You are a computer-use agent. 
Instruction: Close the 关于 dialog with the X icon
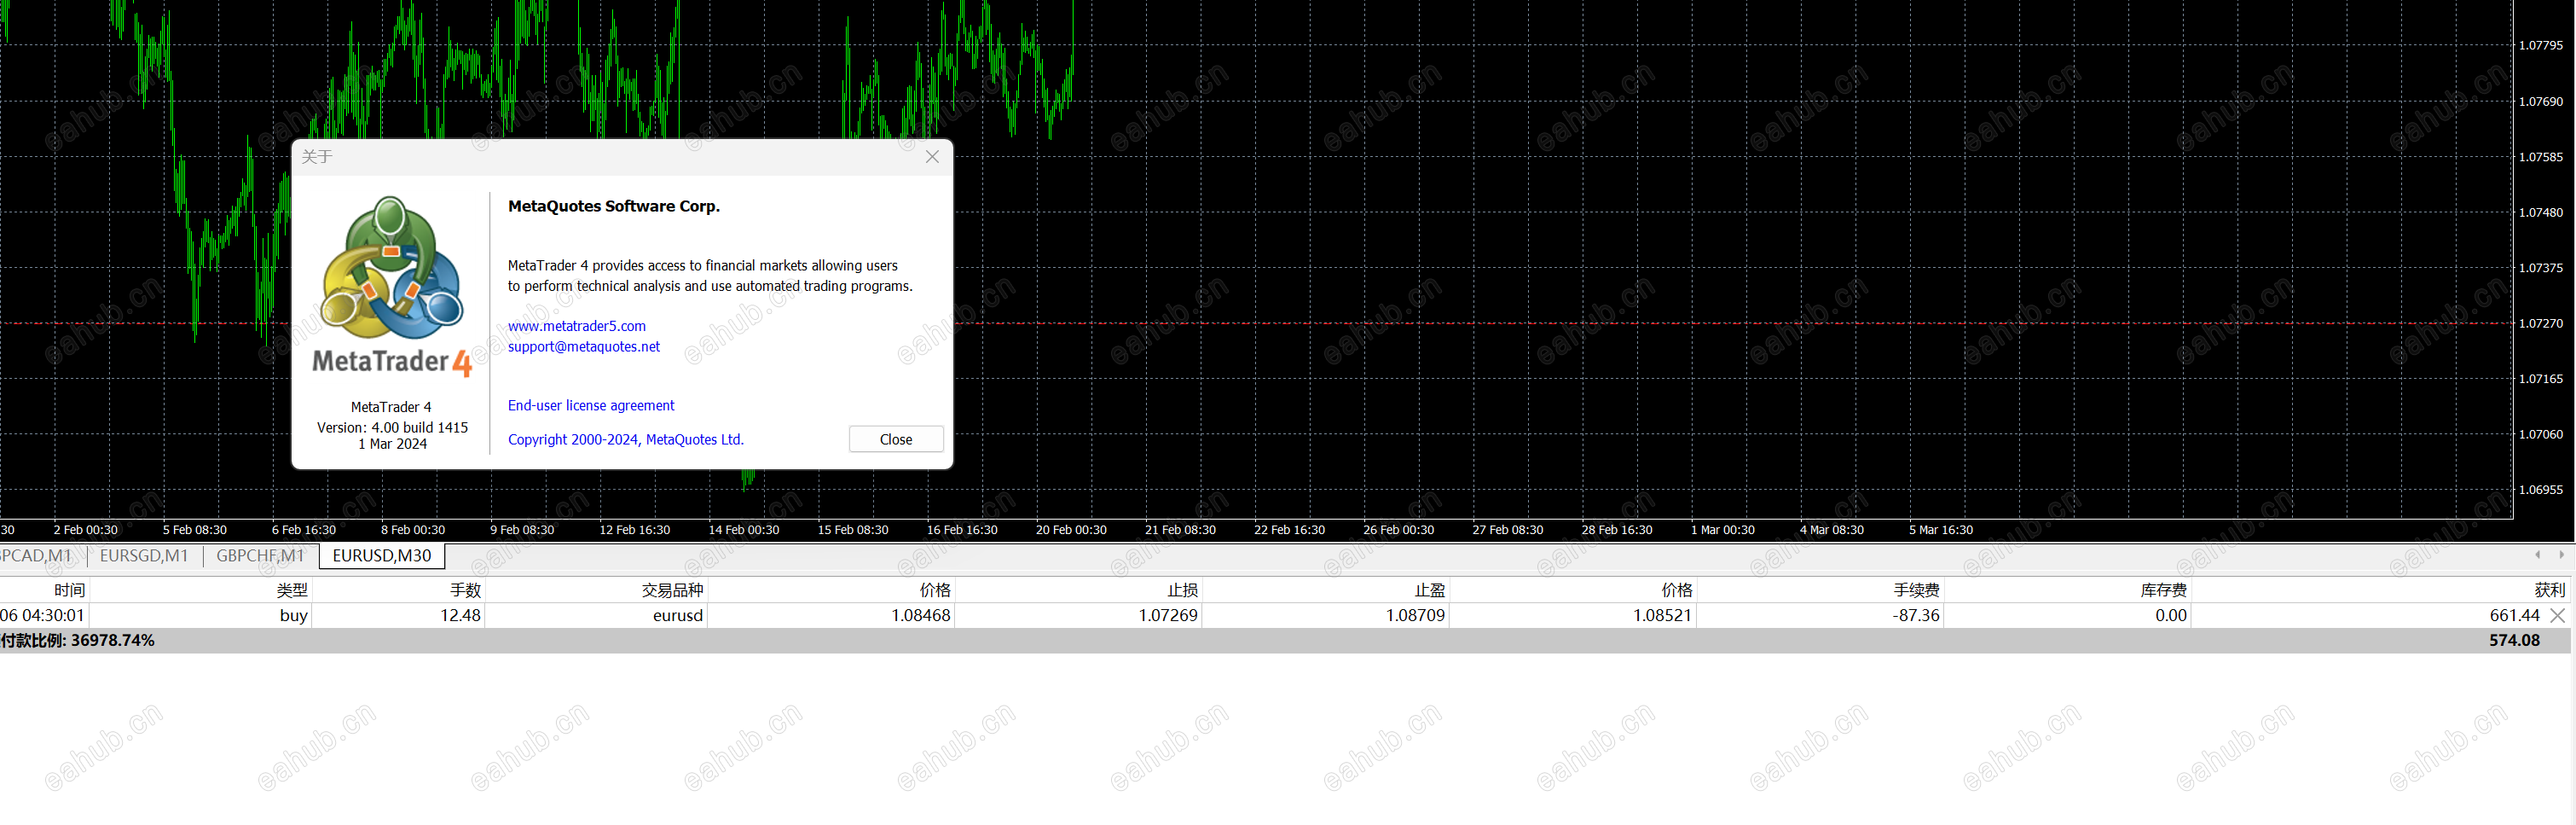(x=932, y=157)
